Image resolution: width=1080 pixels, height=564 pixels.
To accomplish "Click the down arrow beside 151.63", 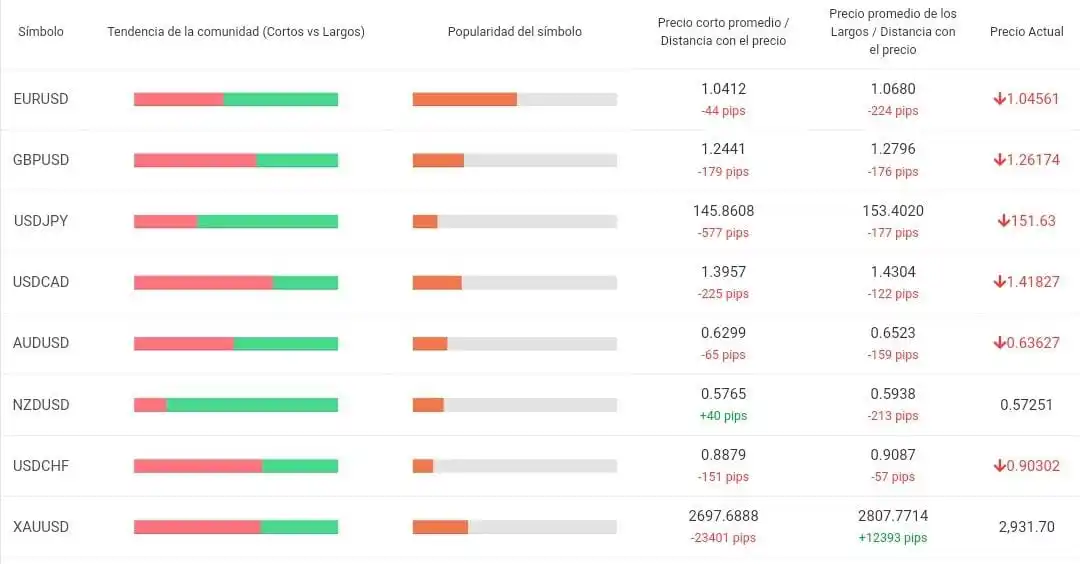I will 1003,221.
